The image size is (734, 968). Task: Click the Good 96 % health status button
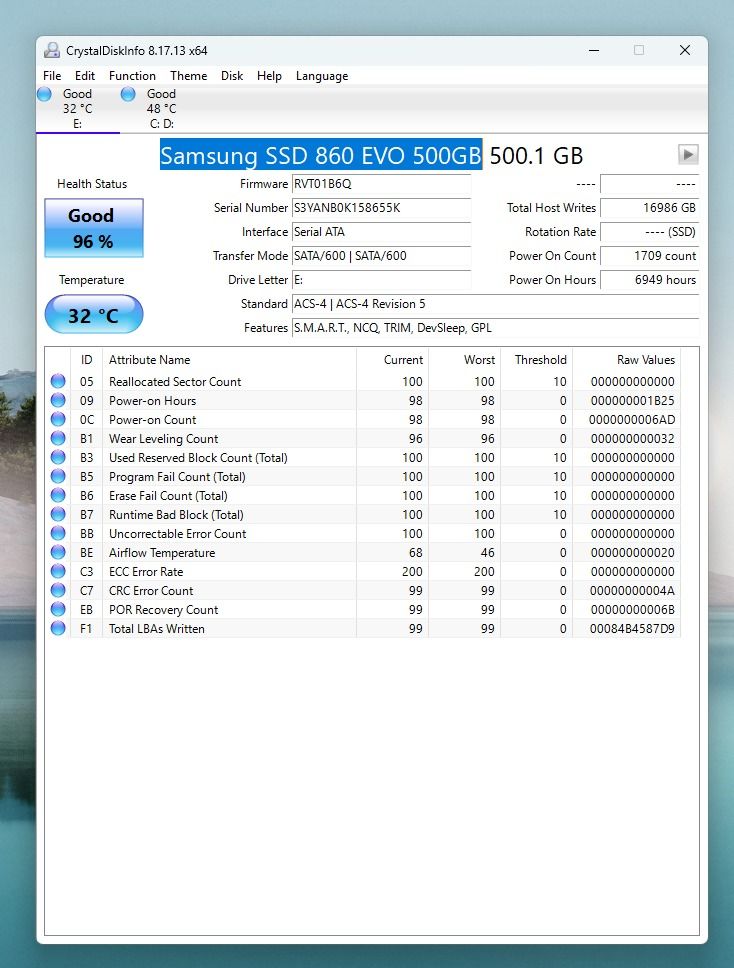tap(94, 228)
